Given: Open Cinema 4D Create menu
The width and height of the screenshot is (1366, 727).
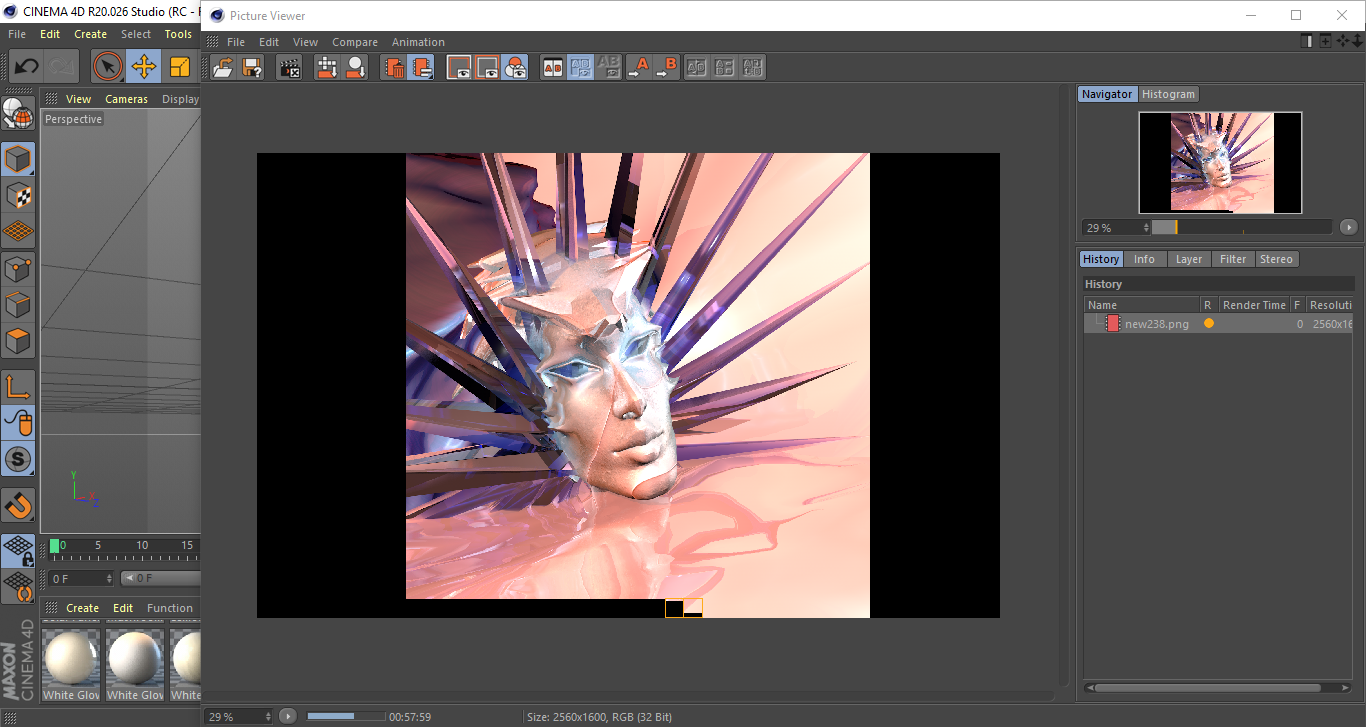Looking at the screenshot, I should [90, 34].
